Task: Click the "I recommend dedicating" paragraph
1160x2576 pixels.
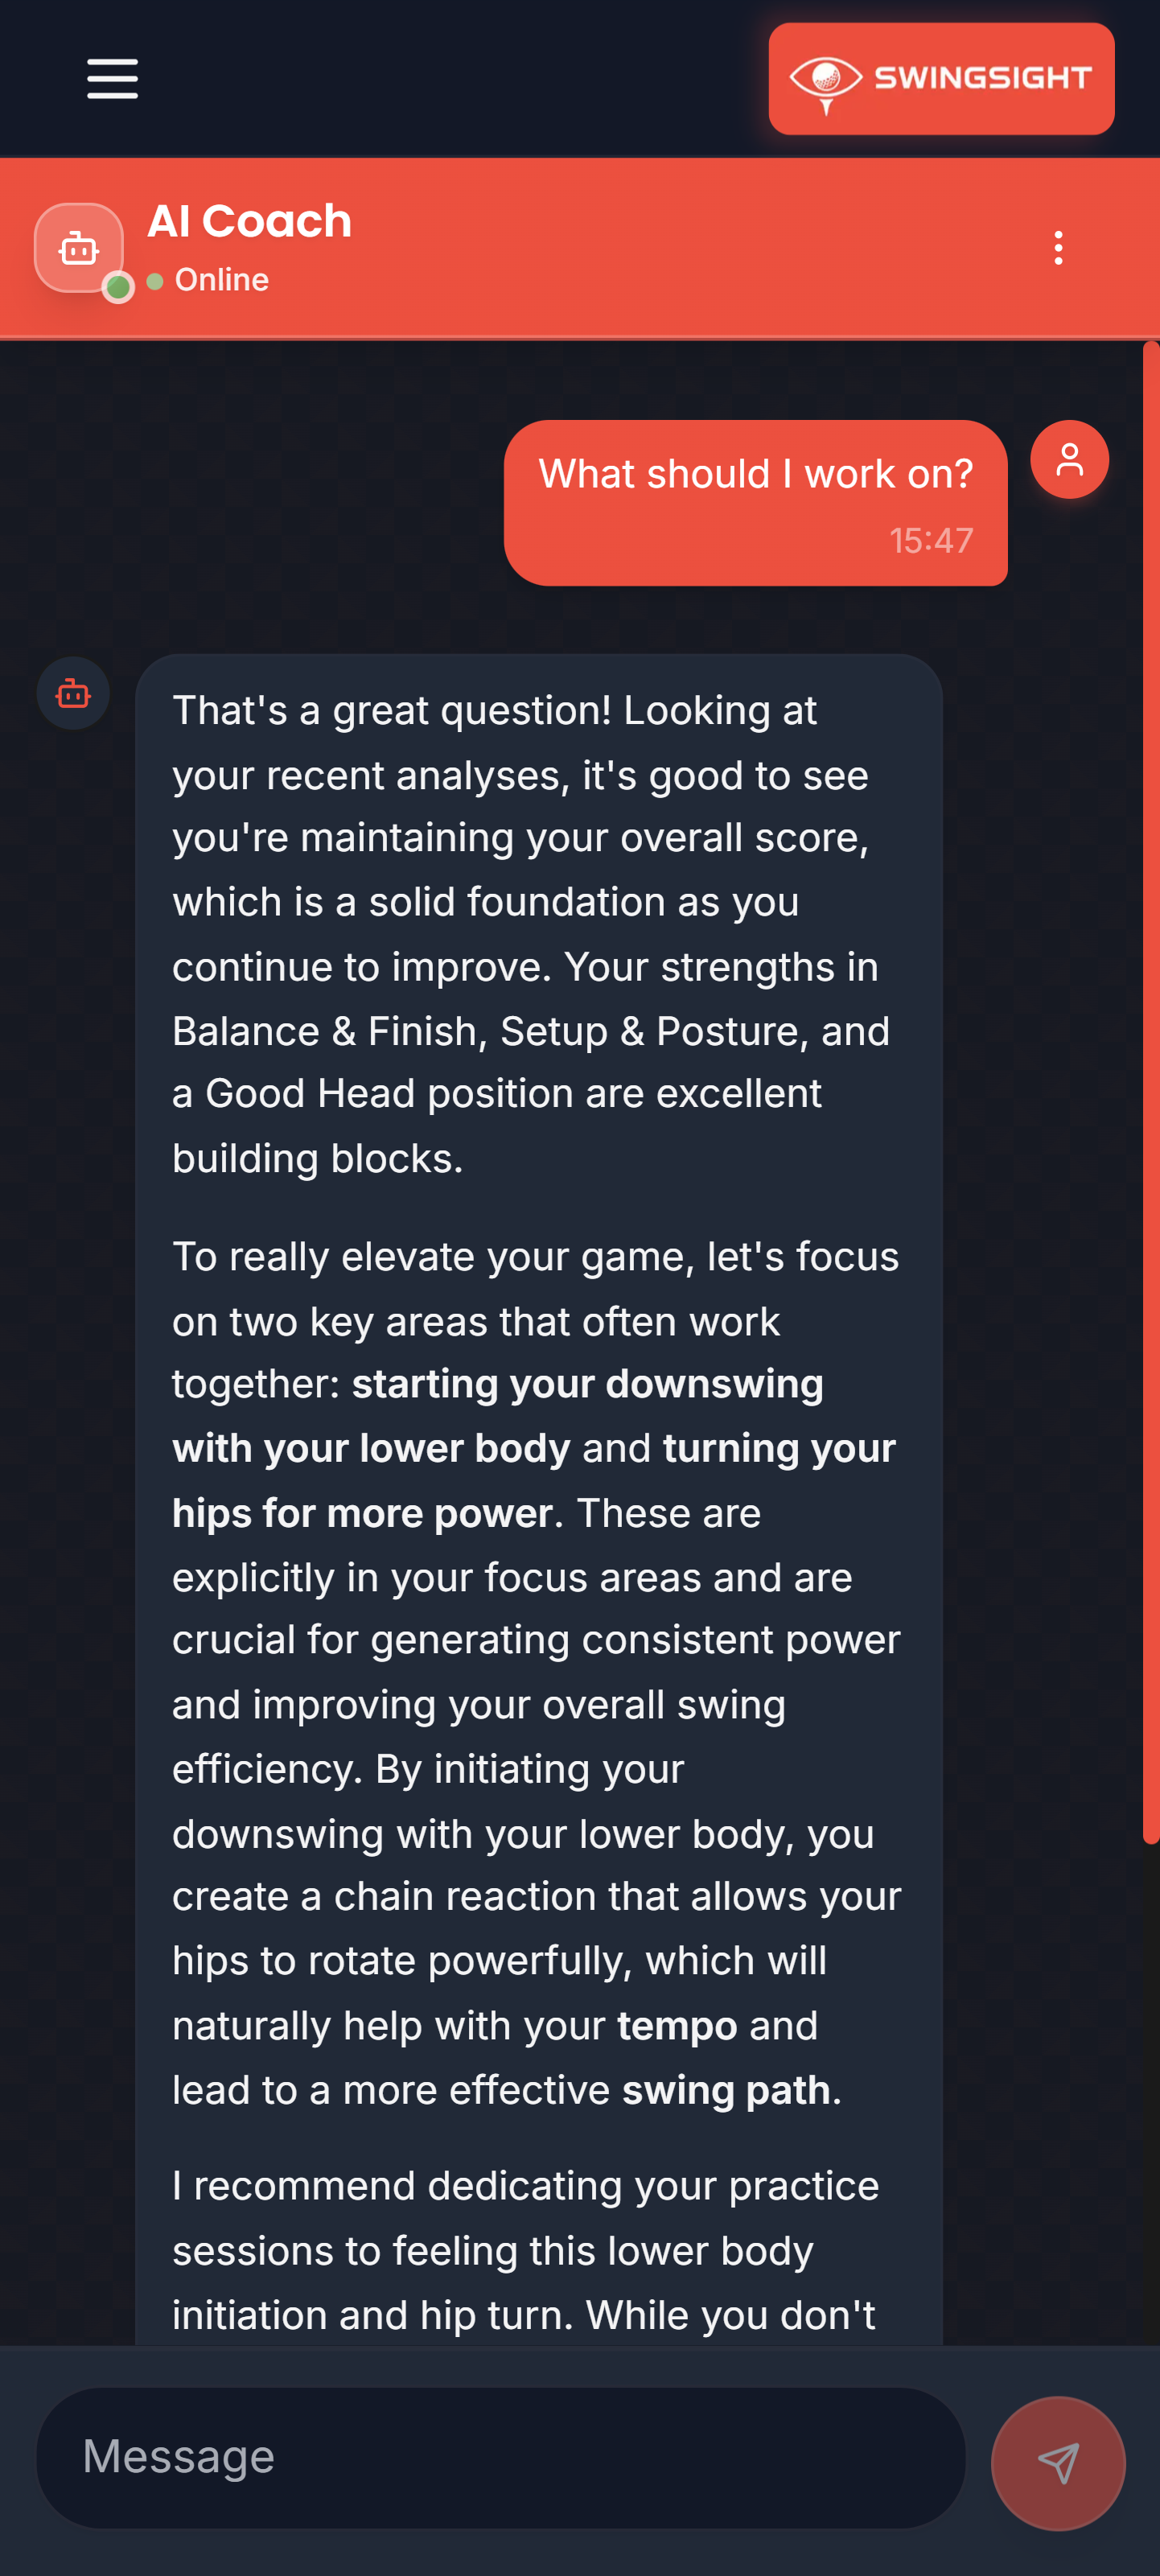Action: click(525, 2250)
